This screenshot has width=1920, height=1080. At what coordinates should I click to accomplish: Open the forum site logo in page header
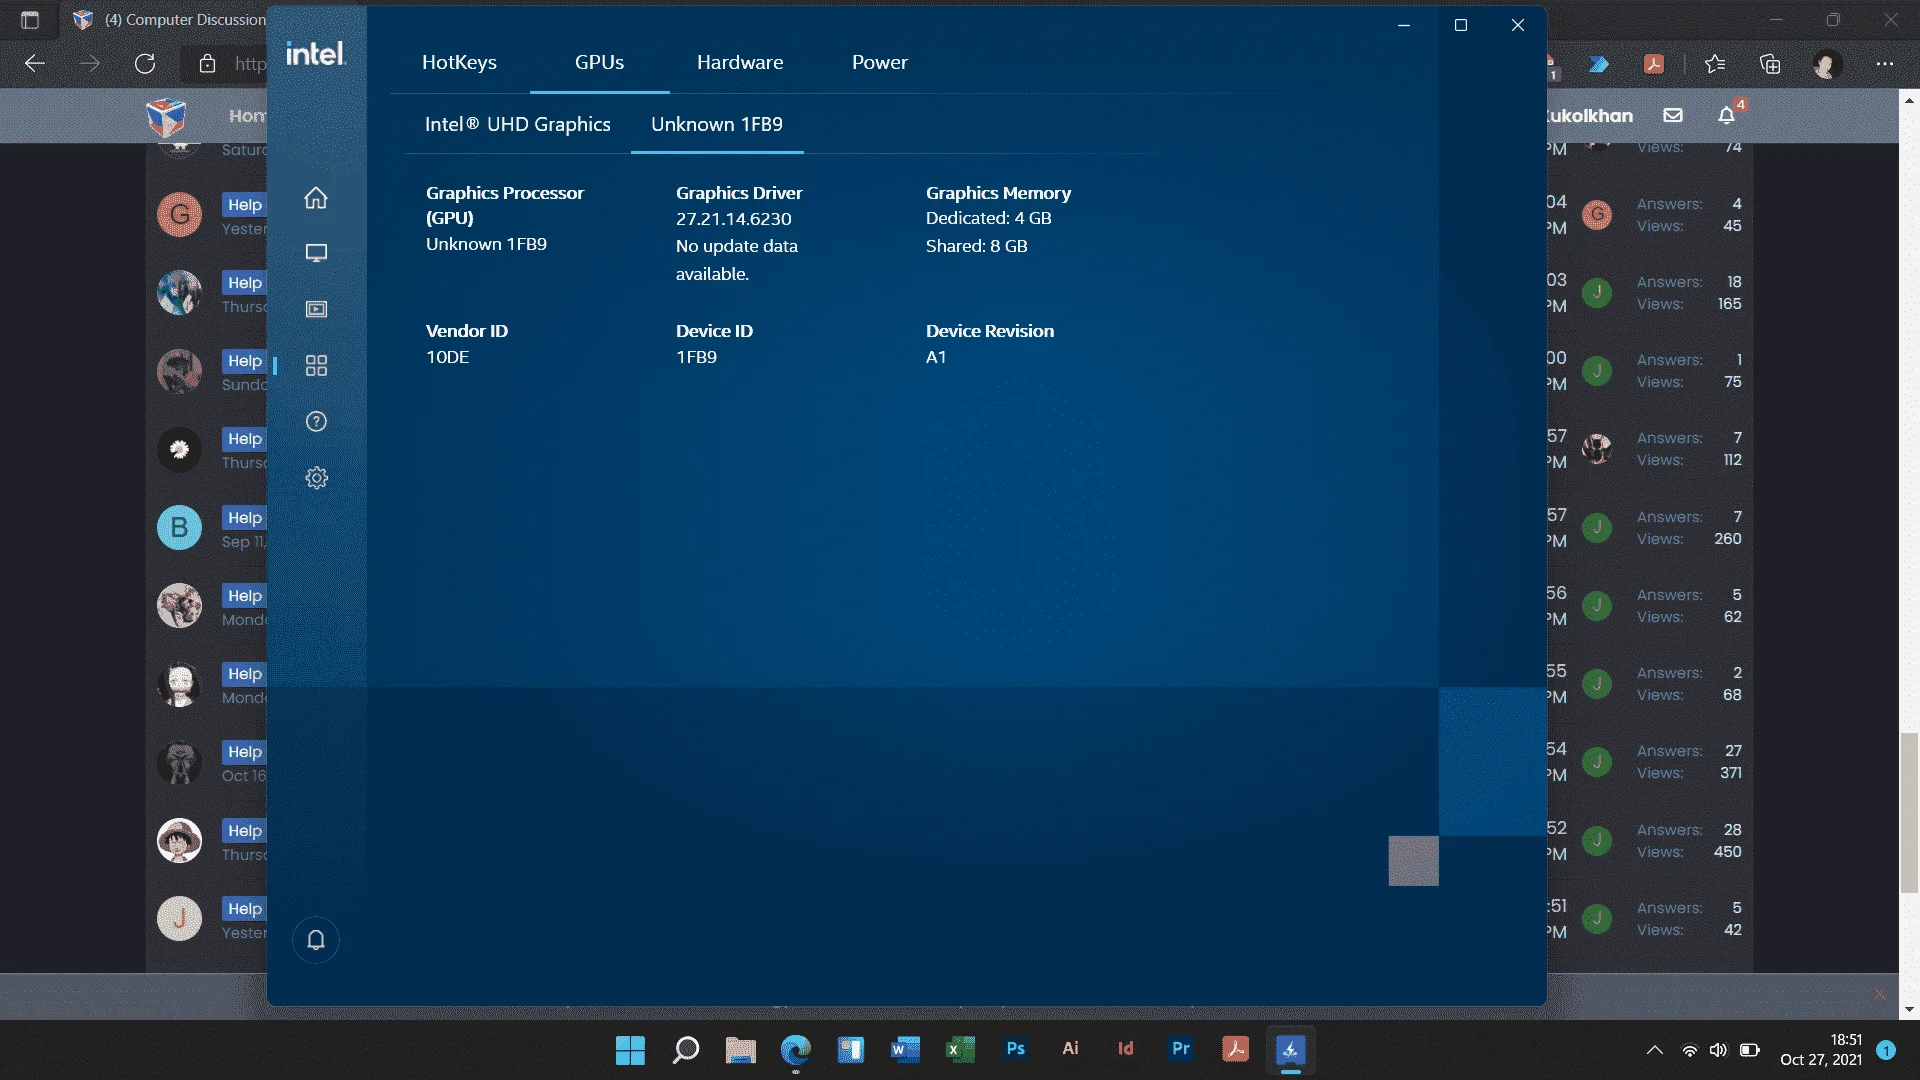(x=166, y=116)
